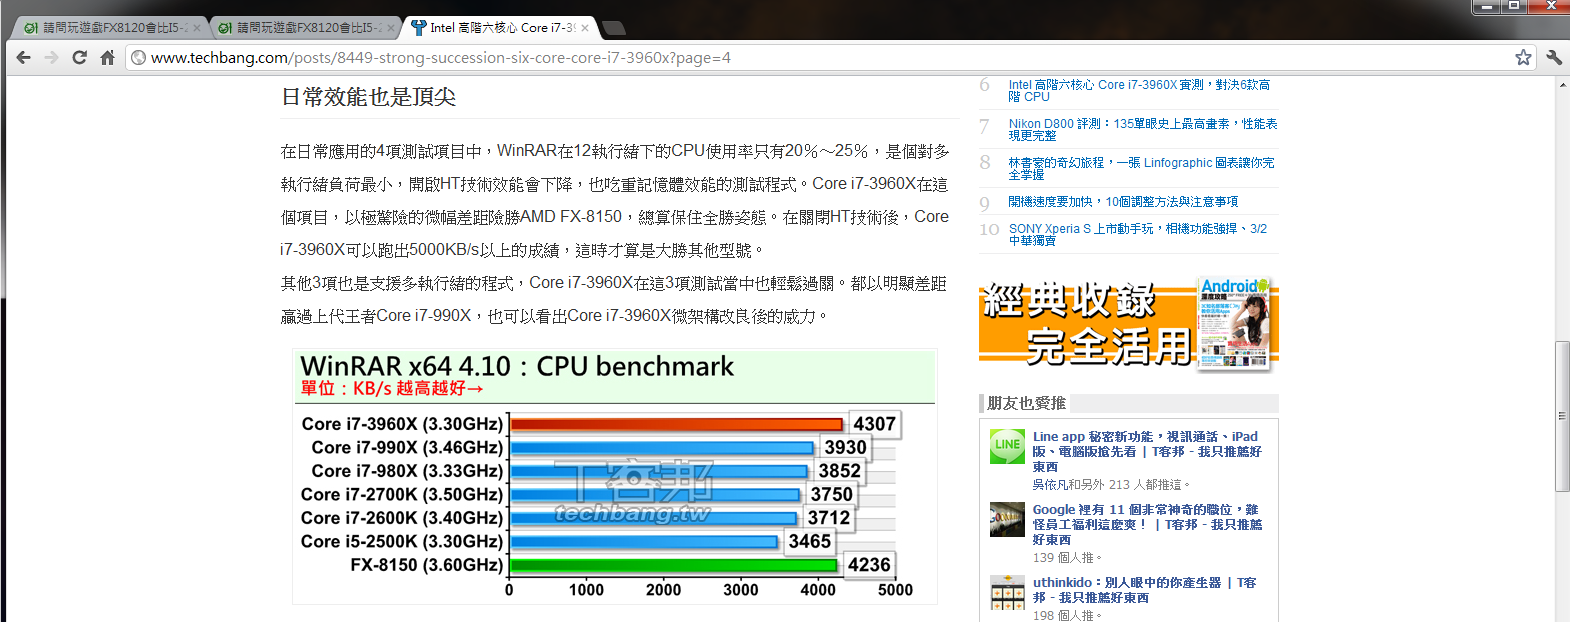Viewport: 1570px width, 622px height.
Task: Go to the browser home page icon
Action: click(x=108, y=58)
